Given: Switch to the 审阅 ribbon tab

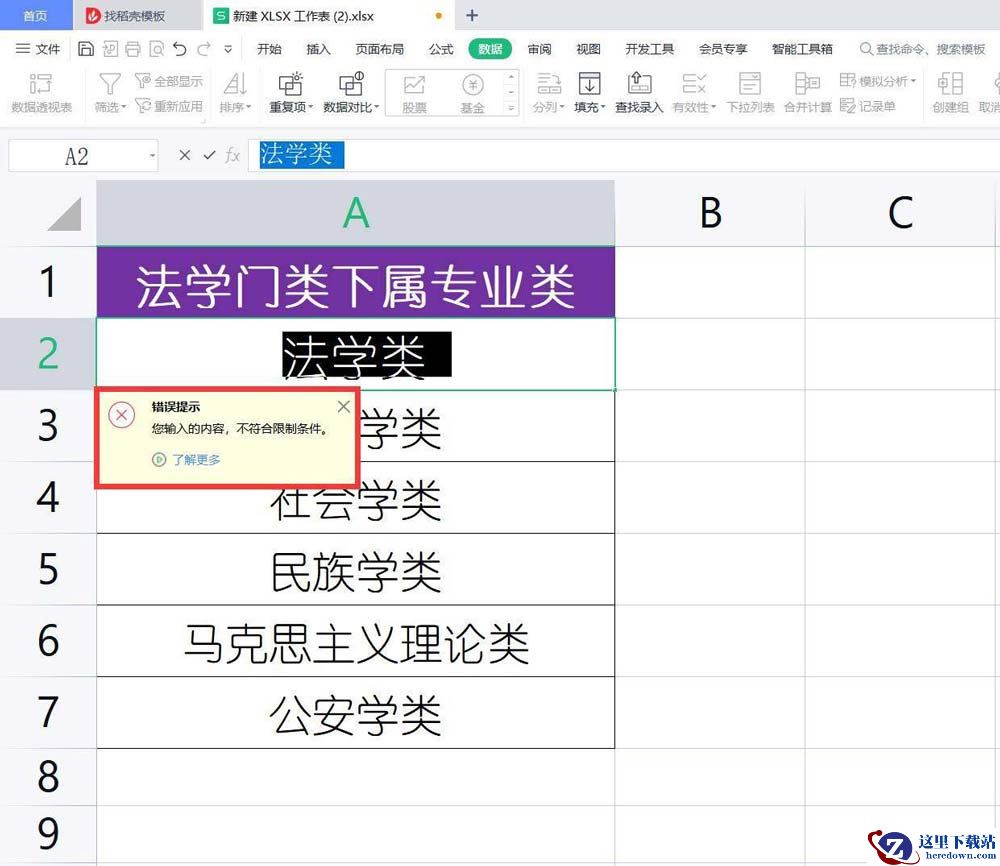Looking at the screenshot, I should point(540,49).
